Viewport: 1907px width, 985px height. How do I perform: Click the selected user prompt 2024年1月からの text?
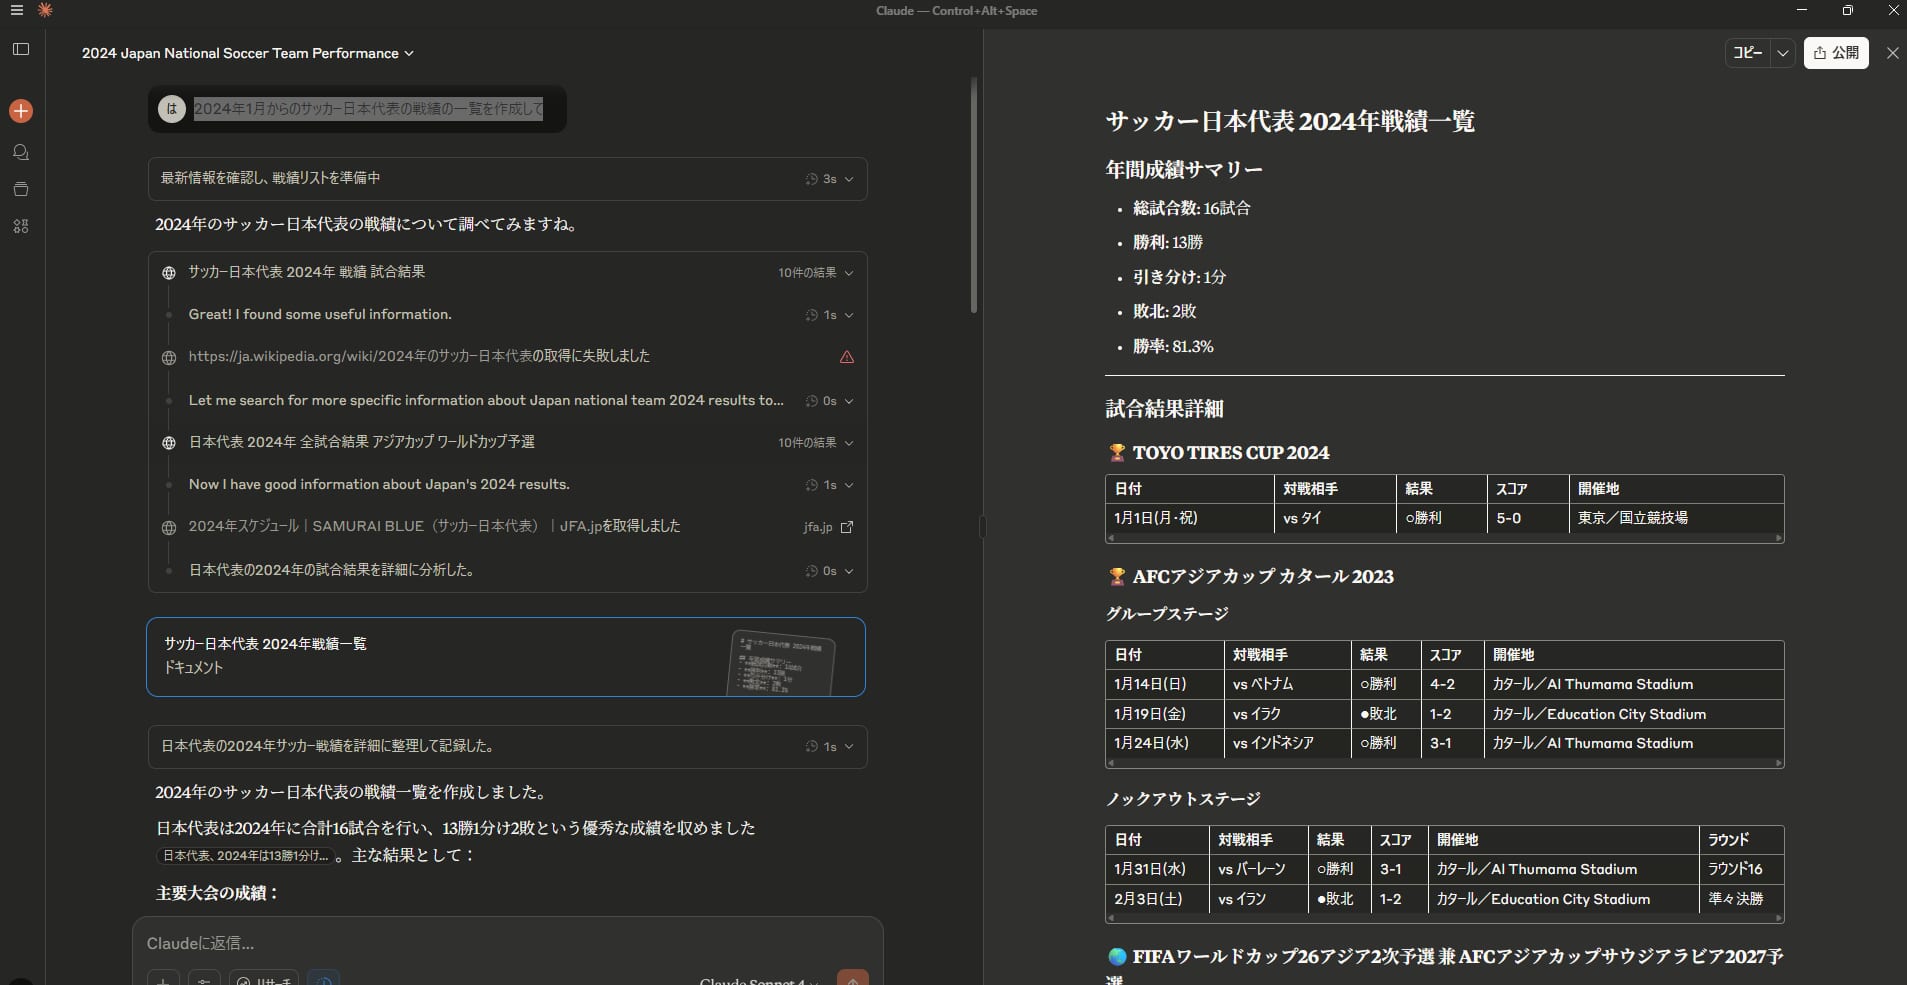tap(368, 109)
